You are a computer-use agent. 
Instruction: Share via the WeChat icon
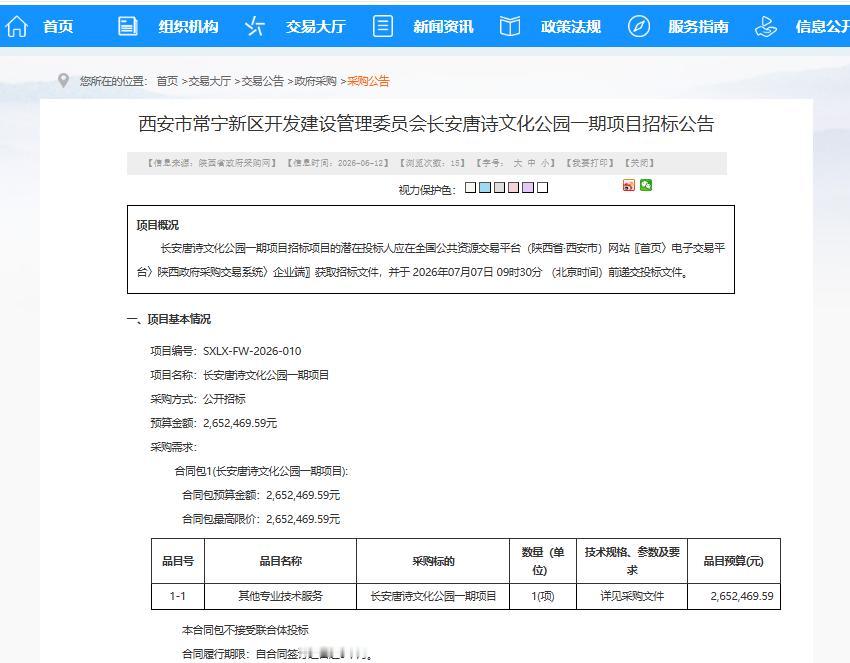click(646, 185)
